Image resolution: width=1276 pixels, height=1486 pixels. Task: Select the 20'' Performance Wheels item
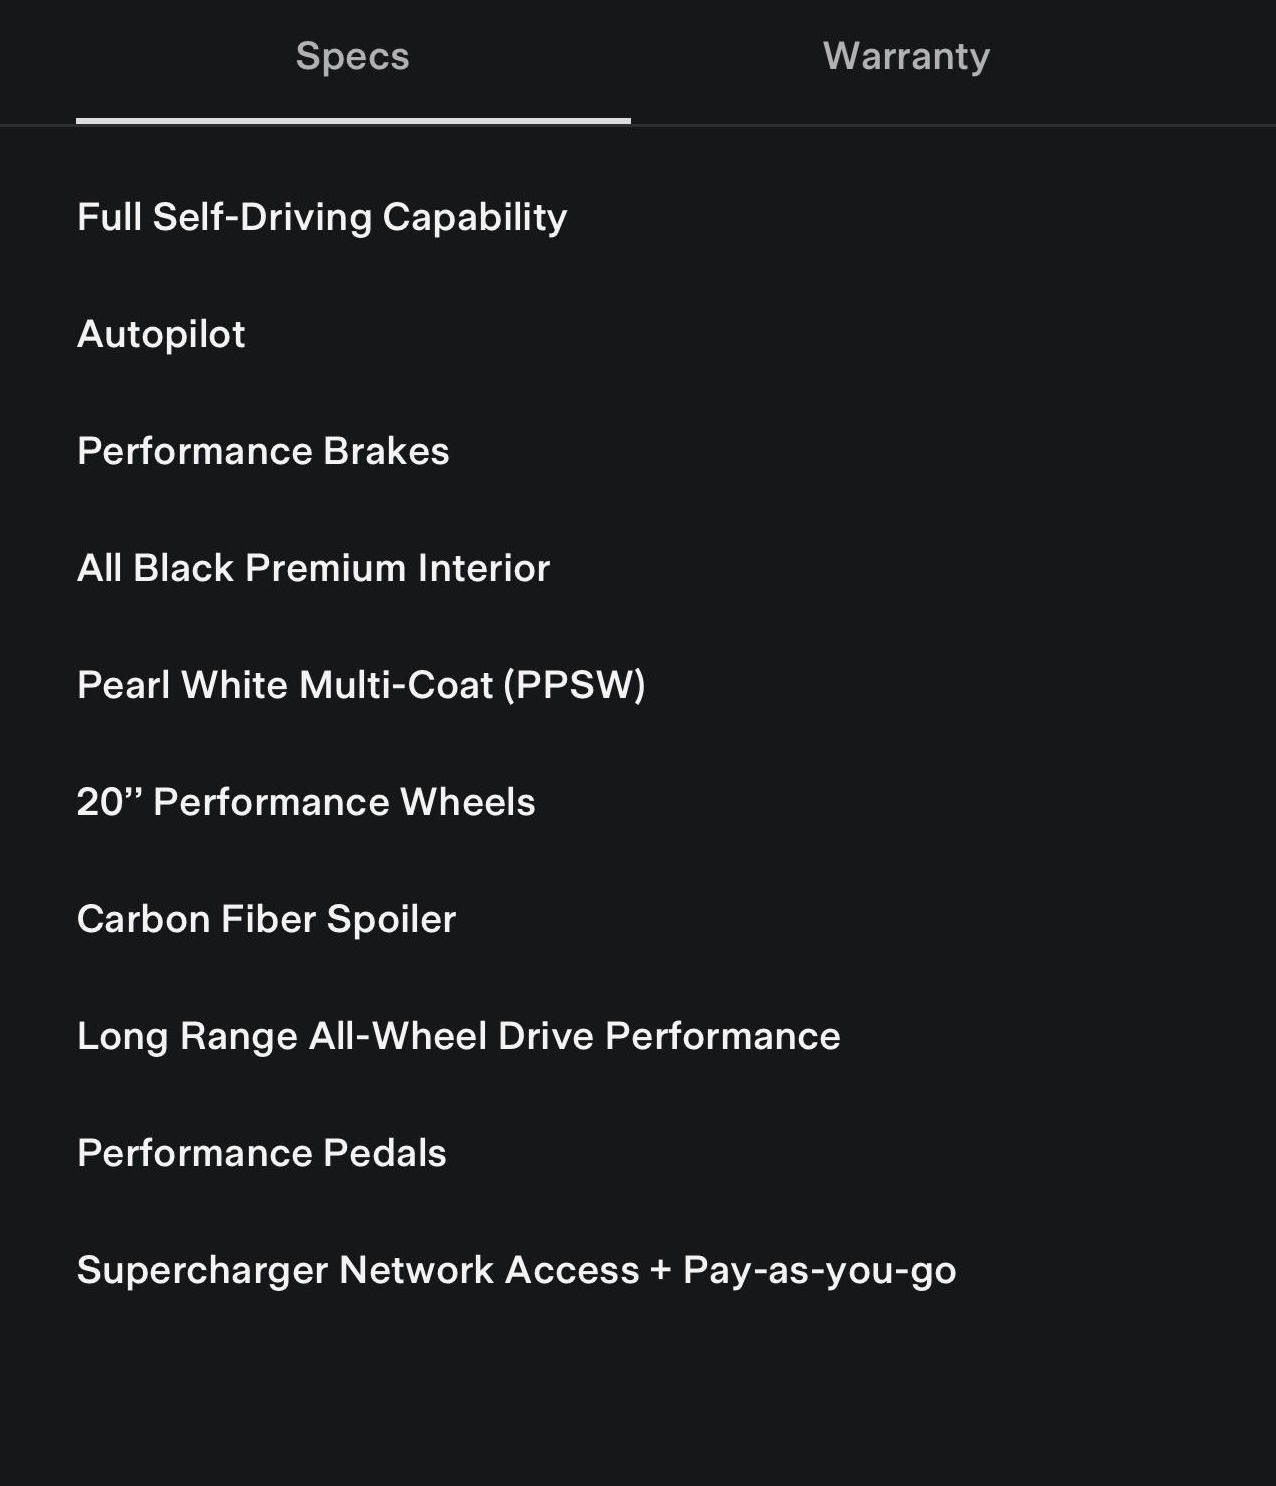(306, 802)
